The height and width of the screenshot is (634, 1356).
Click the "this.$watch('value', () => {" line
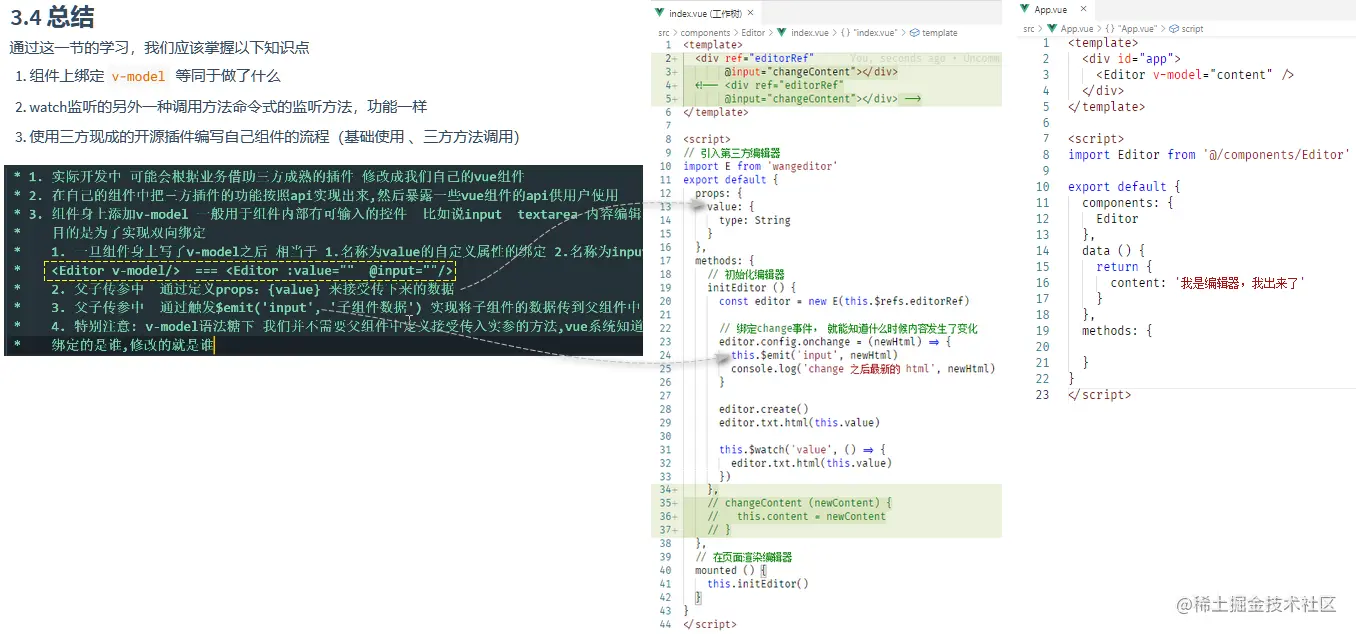pyautogui.click(x=802, y=449)
